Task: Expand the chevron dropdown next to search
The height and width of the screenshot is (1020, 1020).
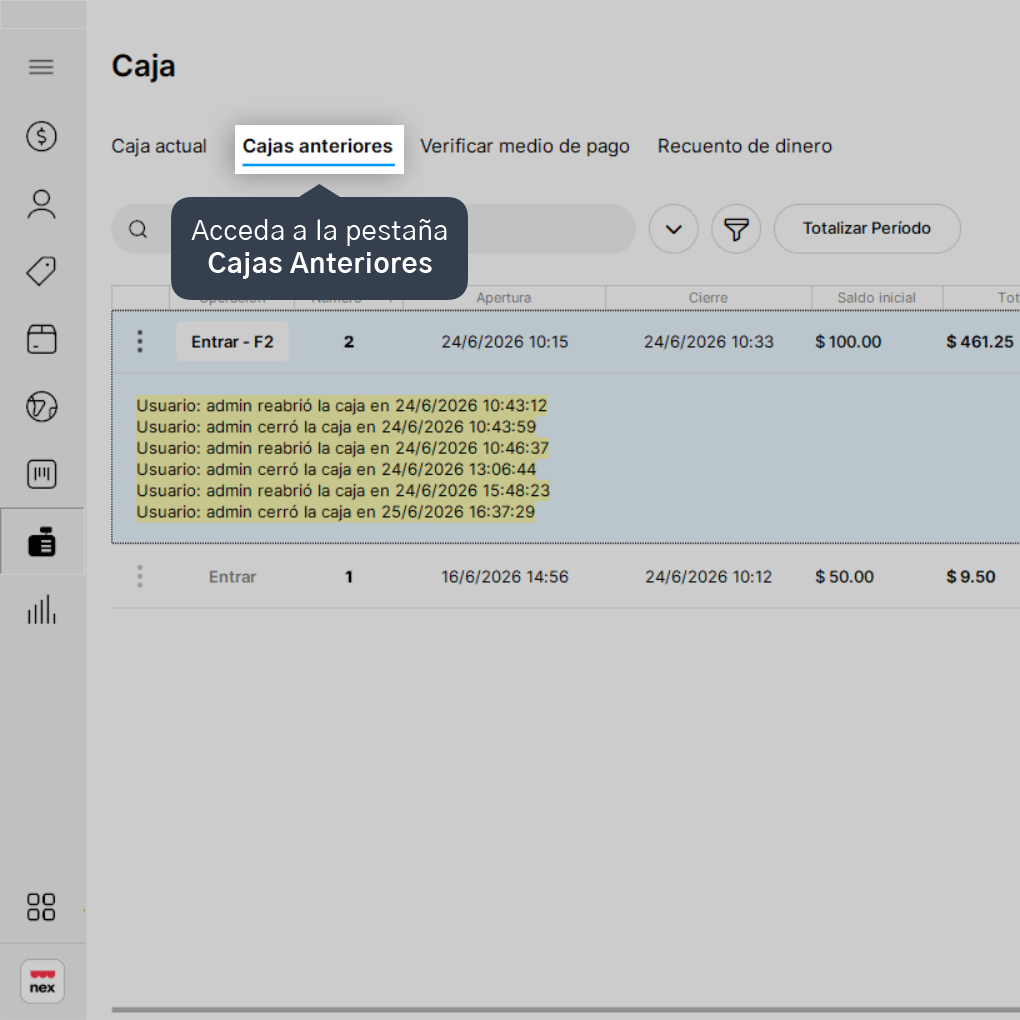Action: pos(673,229)
